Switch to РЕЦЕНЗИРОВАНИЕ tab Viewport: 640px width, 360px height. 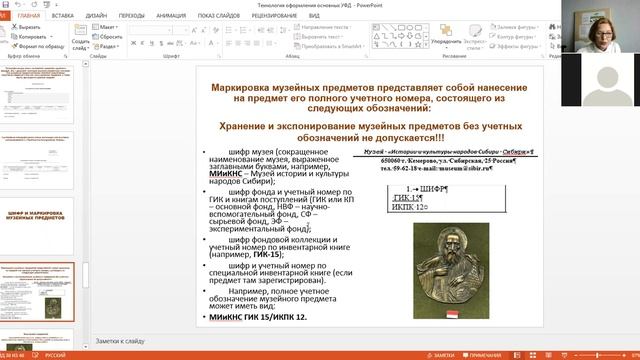[x=274, y=16]
